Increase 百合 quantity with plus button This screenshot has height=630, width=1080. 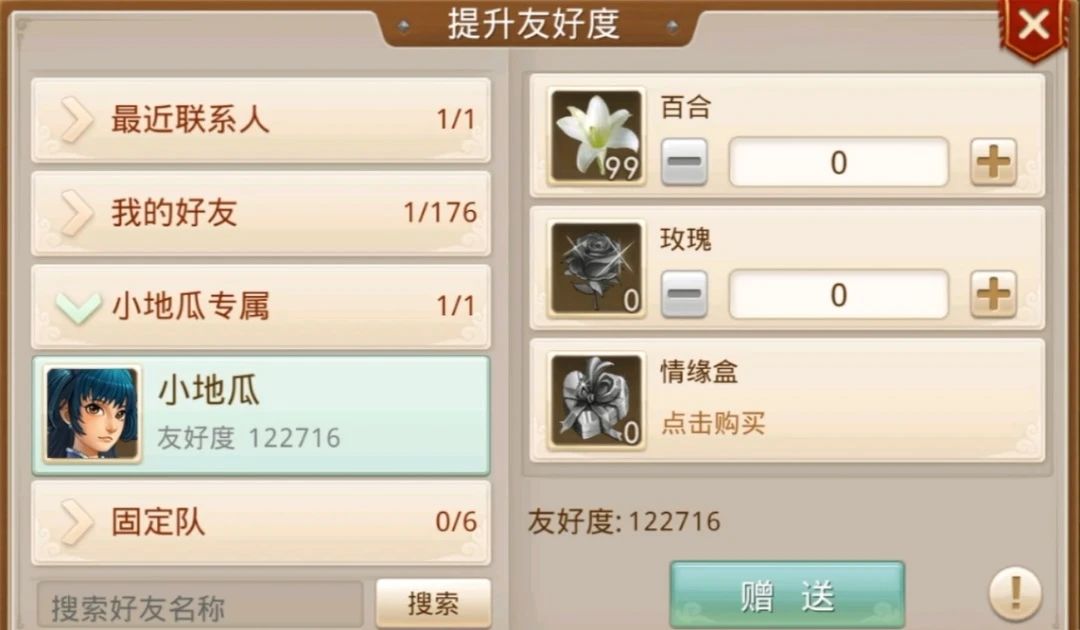pyautogui.click(x=993, y=162)
